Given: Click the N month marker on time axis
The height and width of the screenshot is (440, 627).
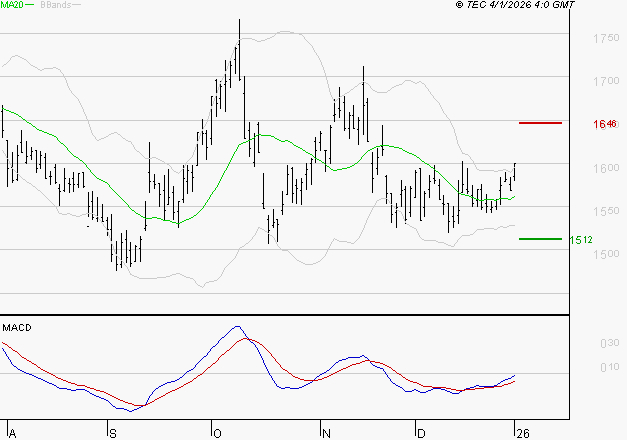Looking at the screenshot, I should point(326,434).
